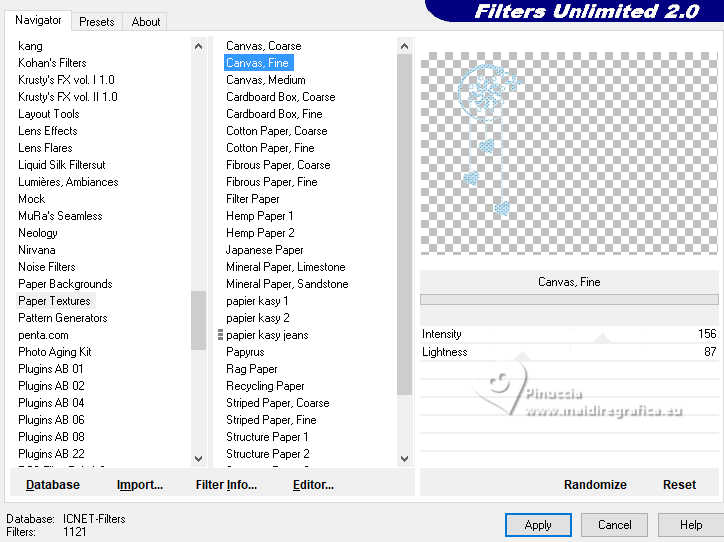This screenshot has height=542, width=724.
Task: Select penta.com category
Action: click(x=43, y=335)
